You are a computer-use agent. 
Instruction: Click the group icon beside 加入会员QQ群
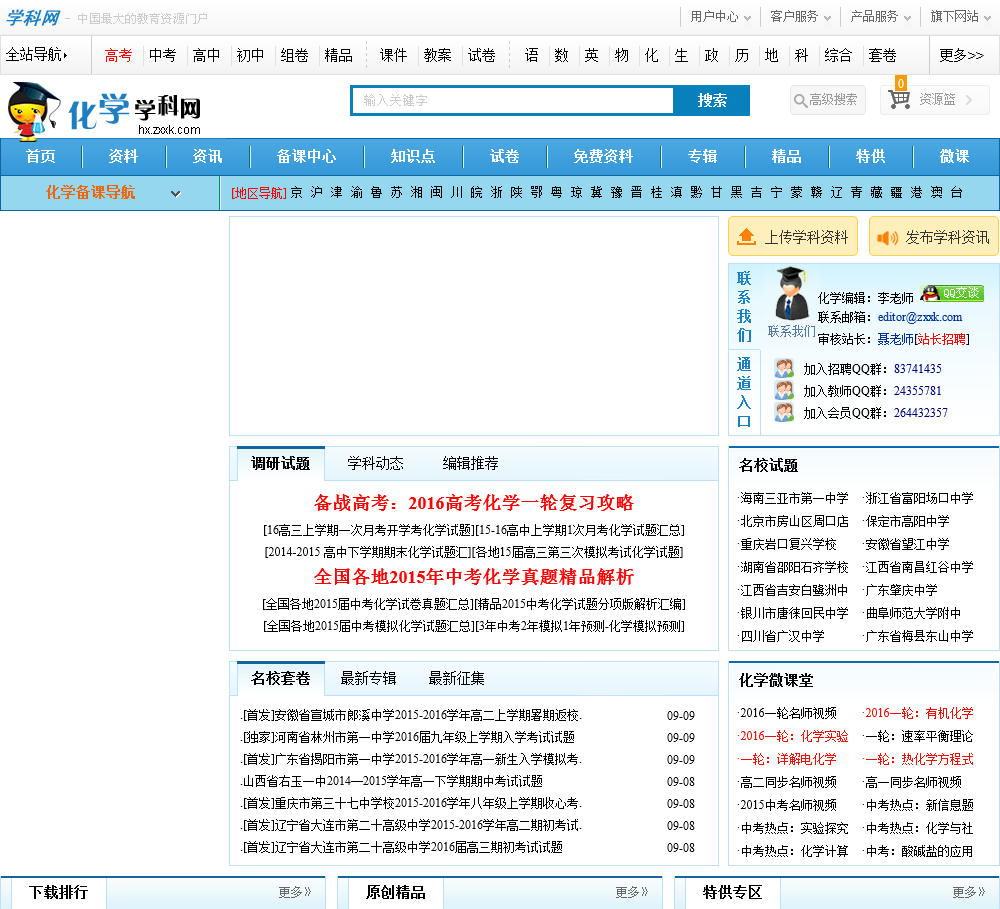(x=784, y=413)
